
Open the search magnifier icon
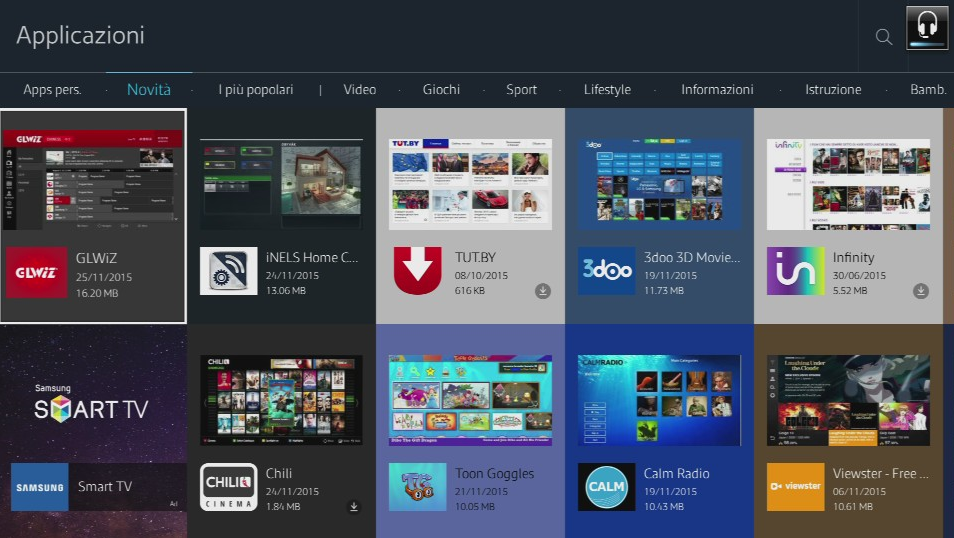(884, 37)
